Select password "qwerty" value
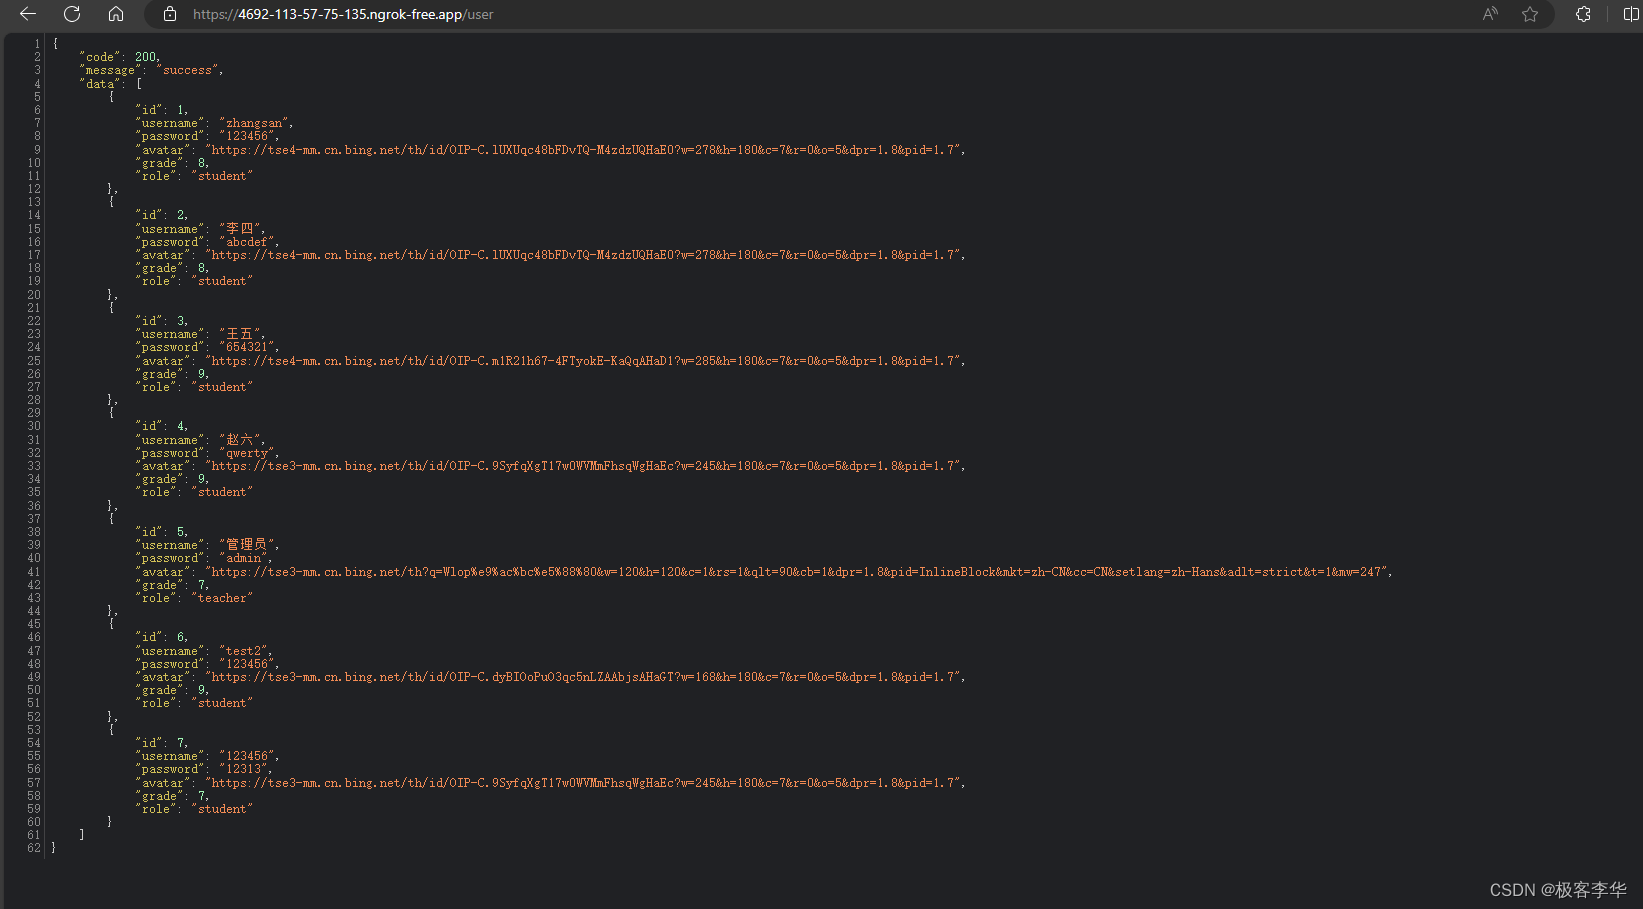1643x909 pixels. [x=247, y=453]
